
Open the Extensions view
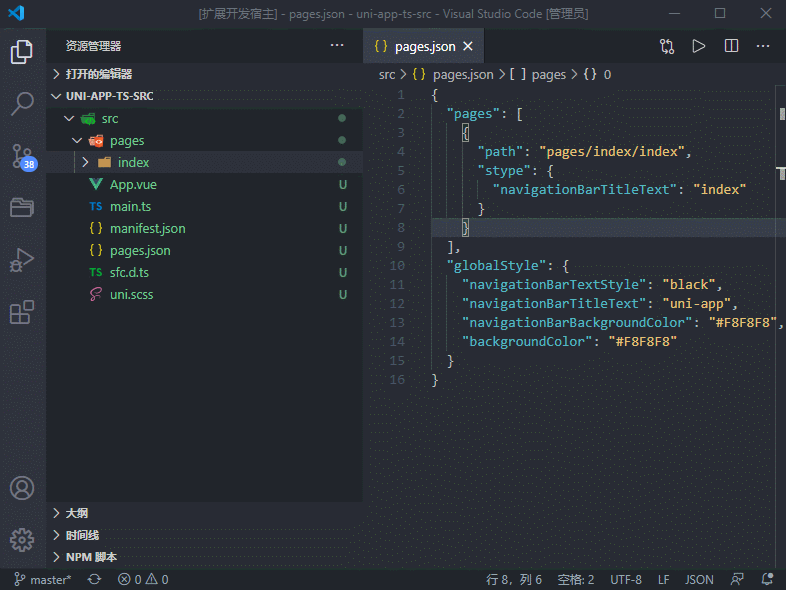(x=22, y=312)
